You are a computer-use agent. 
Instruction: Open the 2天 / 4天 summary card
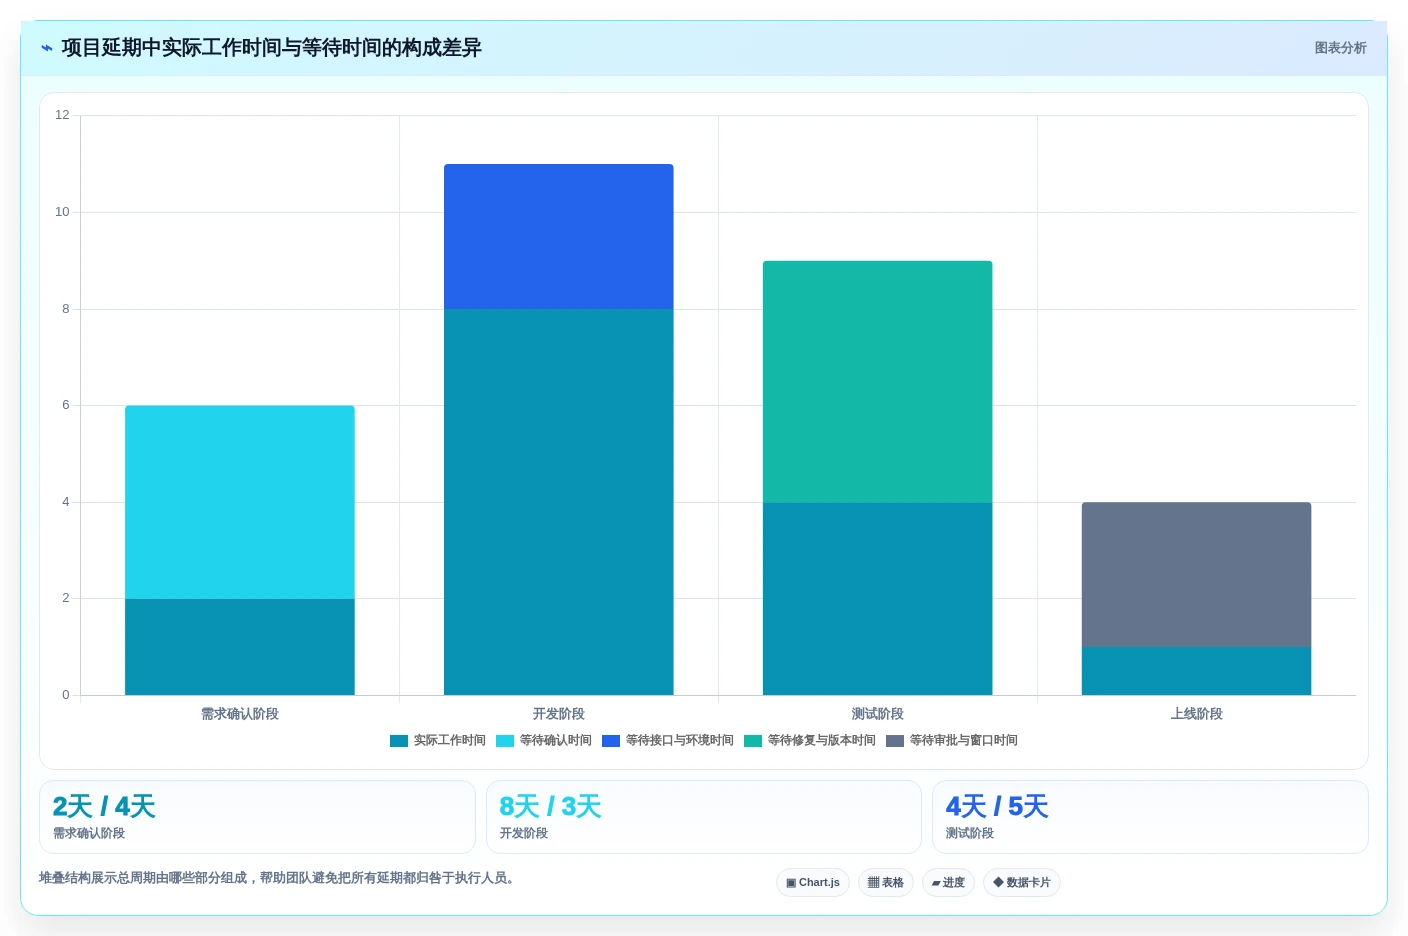(257, 817)
